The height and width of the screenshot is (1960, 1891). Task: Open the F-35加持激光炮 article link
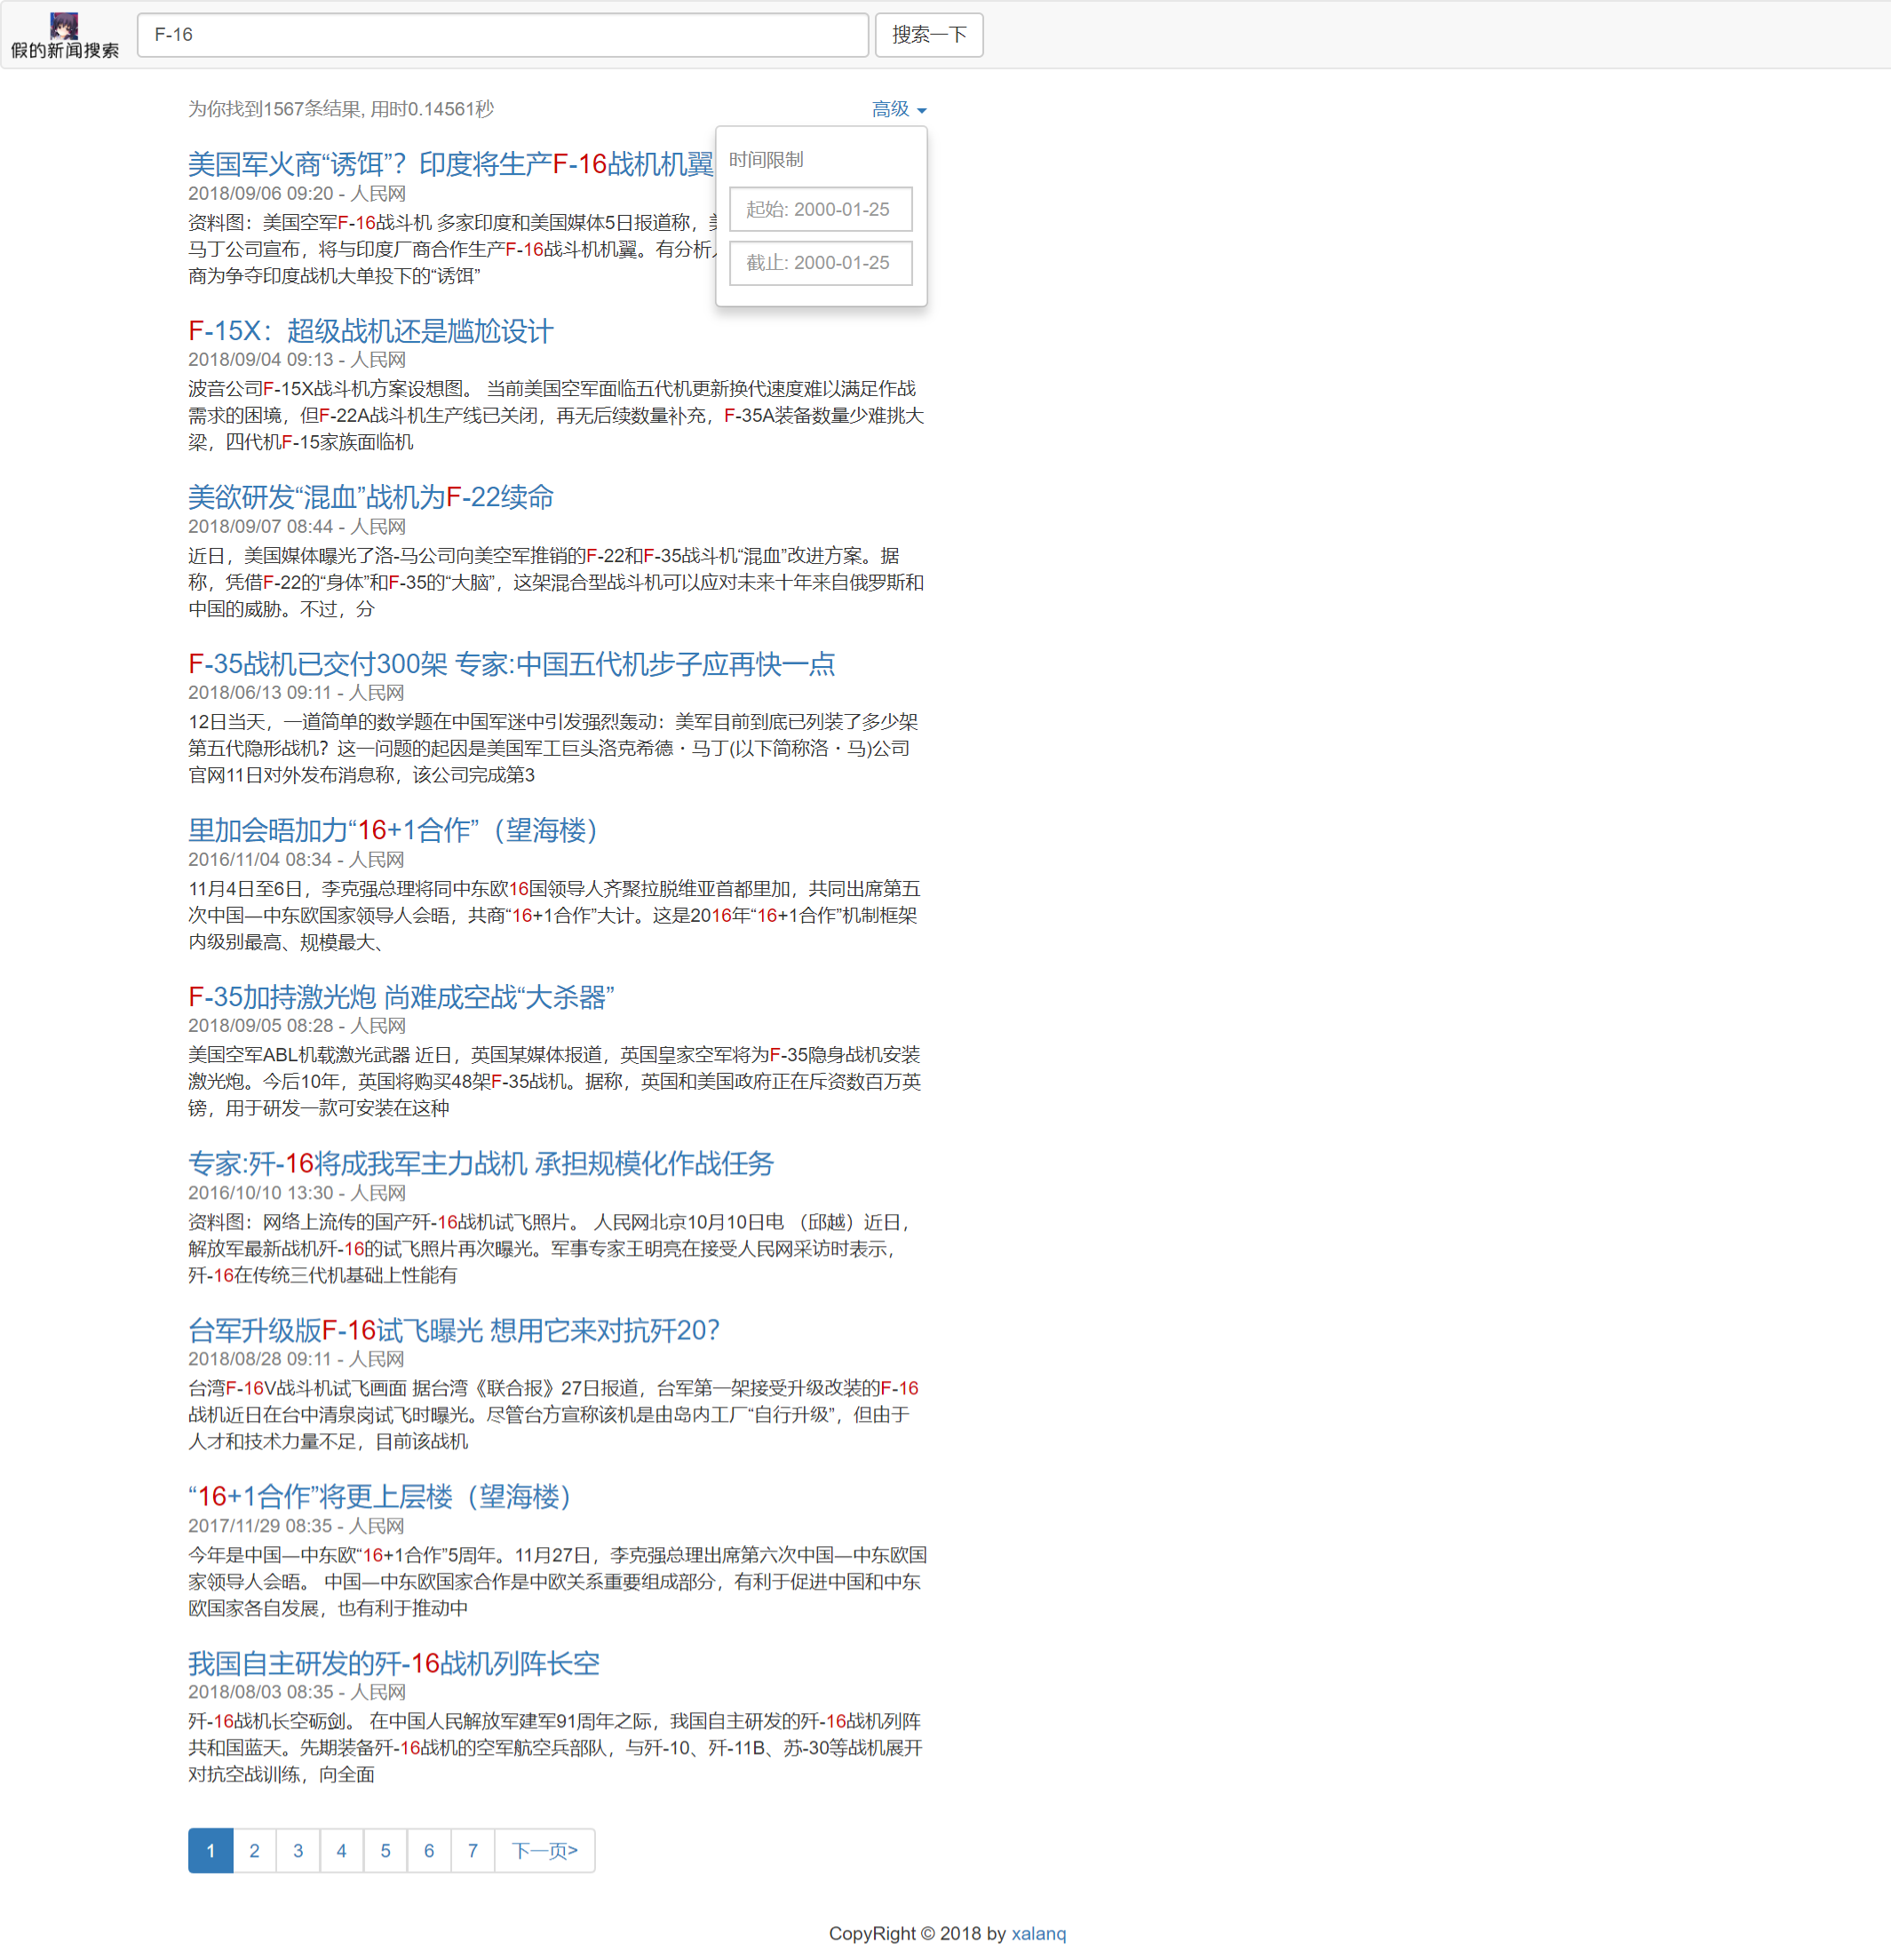[400, 997]
